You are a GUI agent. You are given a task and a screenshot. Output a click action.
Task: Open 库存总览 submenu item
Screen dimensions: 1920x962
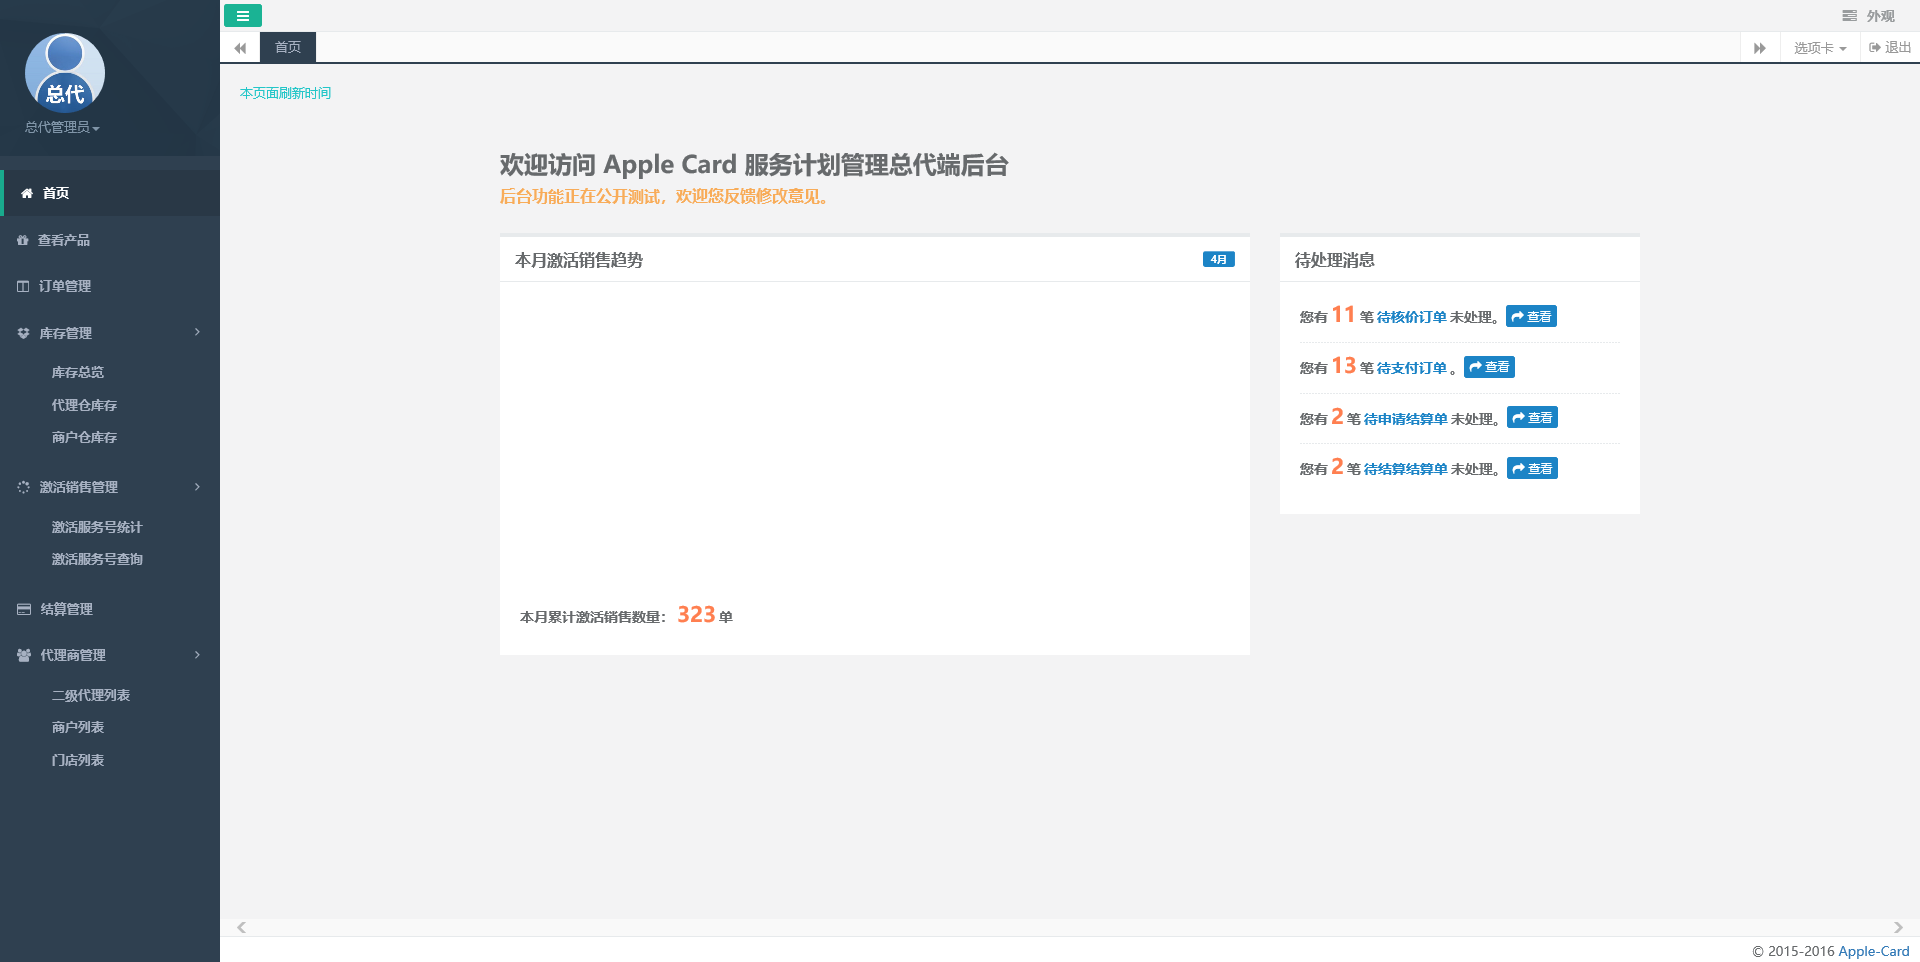point(78,372)
